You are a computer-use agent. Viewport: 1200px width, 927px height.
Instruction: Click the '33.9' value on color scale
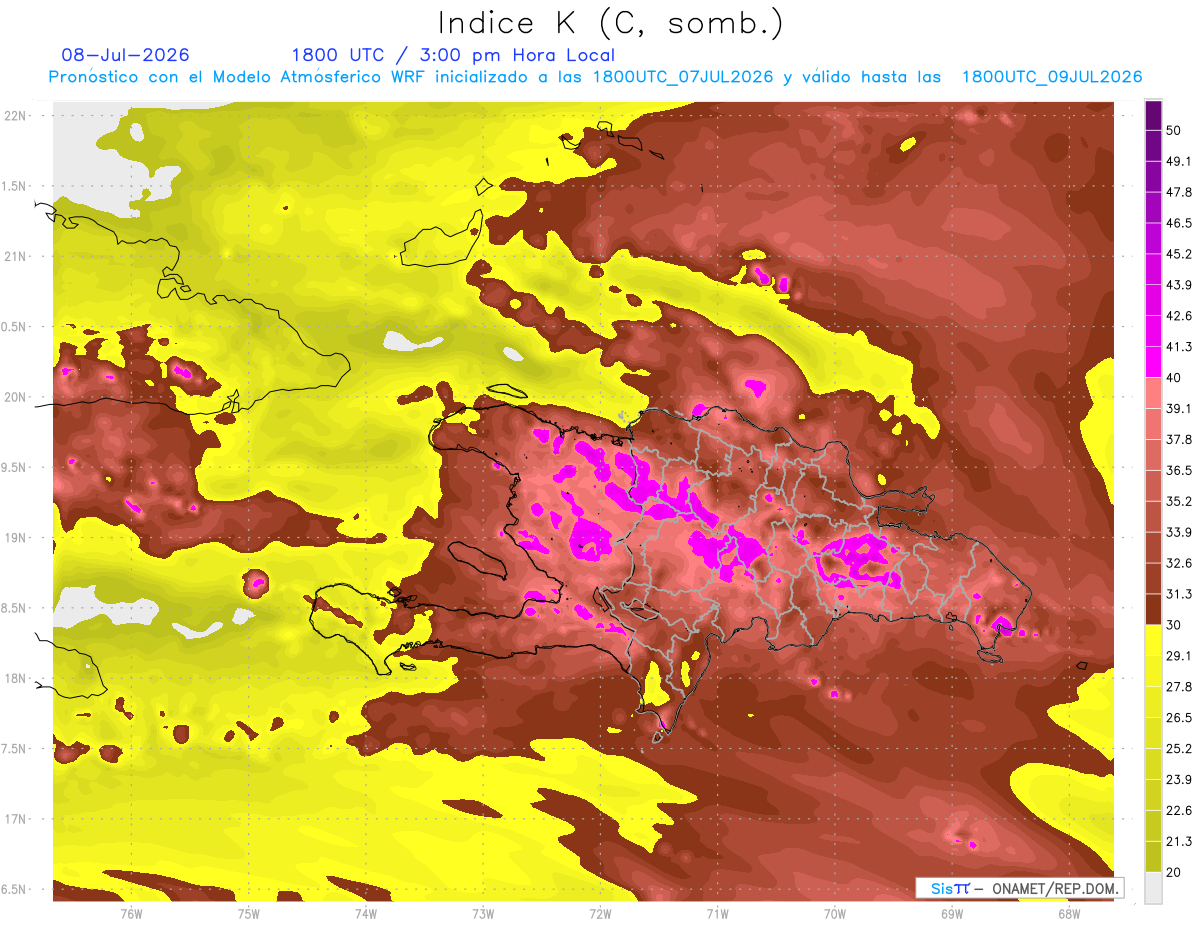pos(1178,532)
